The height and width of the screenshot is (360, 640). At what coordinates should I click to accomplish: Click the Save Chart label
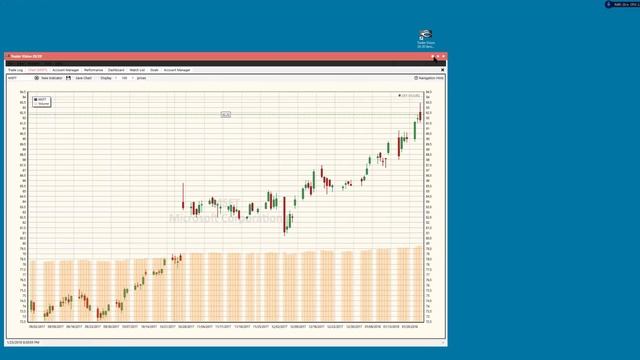click(x=84, y=78)
